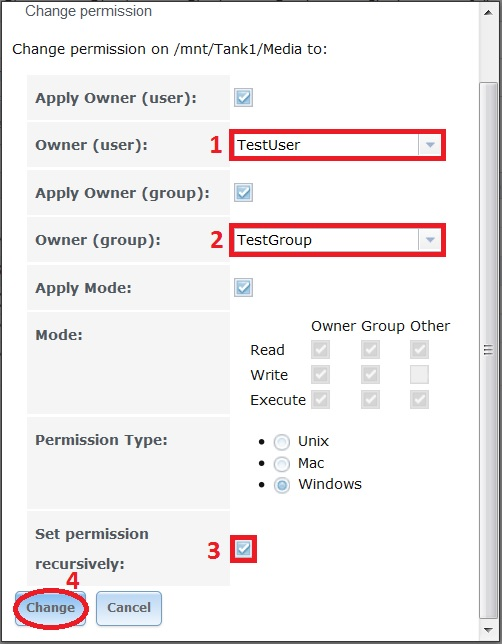Screen dimensions: 502x644
Task: Enable Other Write permission checkbox
Action: [x=419, y=375]
